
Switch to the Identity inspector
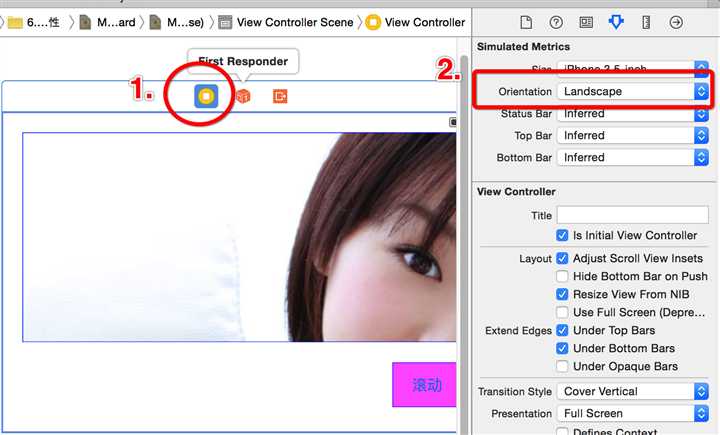point(586,22)
